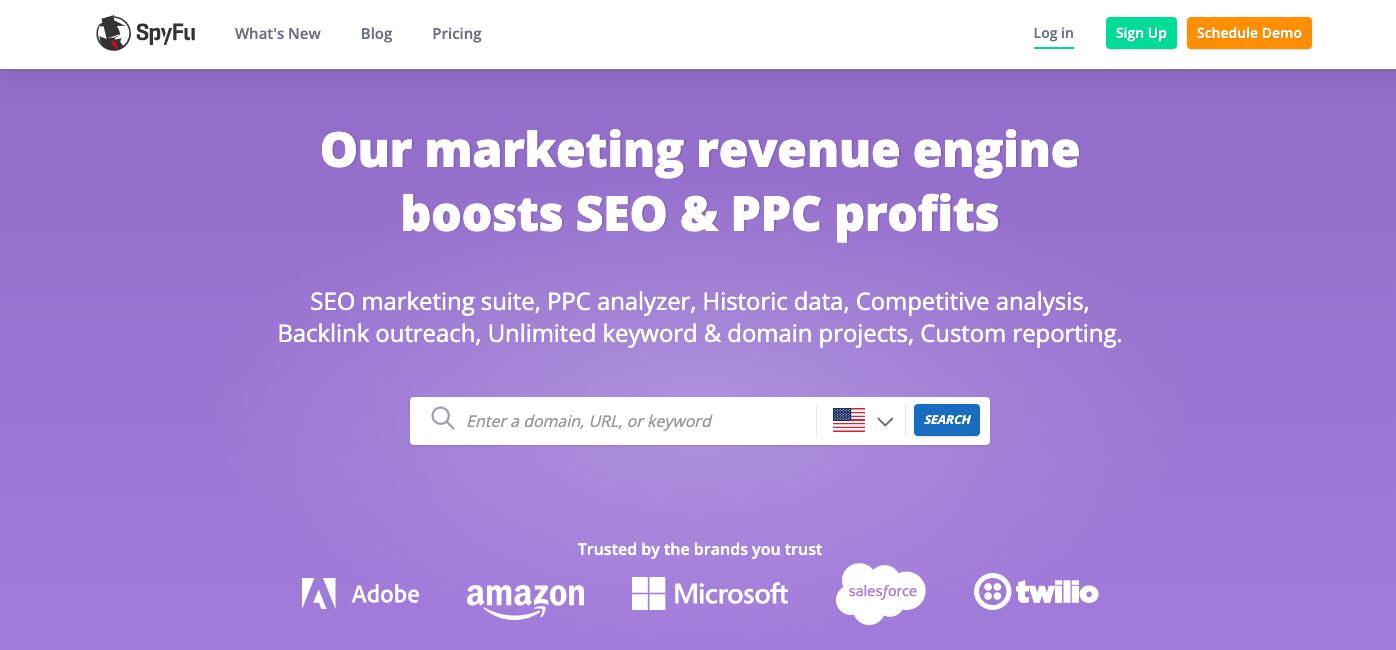
Task: Click the Salesforce cloud logo
Action: pos(879,592)
